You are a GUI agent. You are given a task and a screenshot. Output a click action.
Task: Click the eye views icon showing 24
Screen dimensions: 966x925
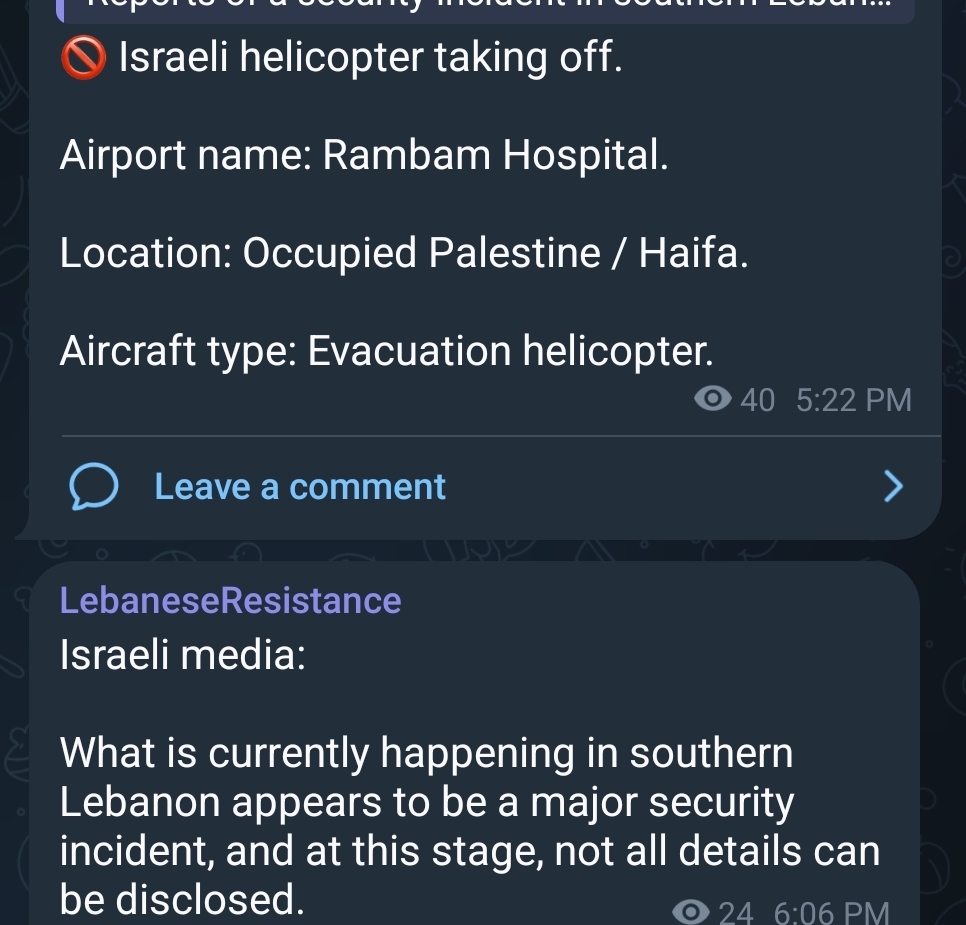(691, 911)
